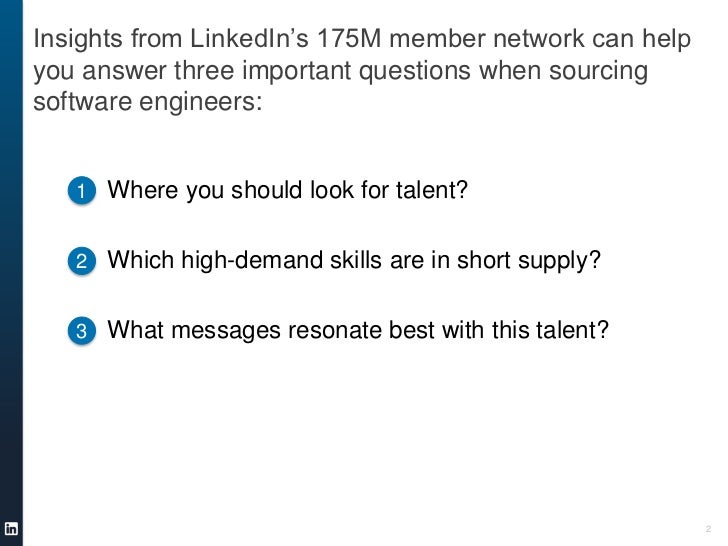Click the slide page number 2
The height and width of the screenshot is (546, 728).
(x=708, y=528)
